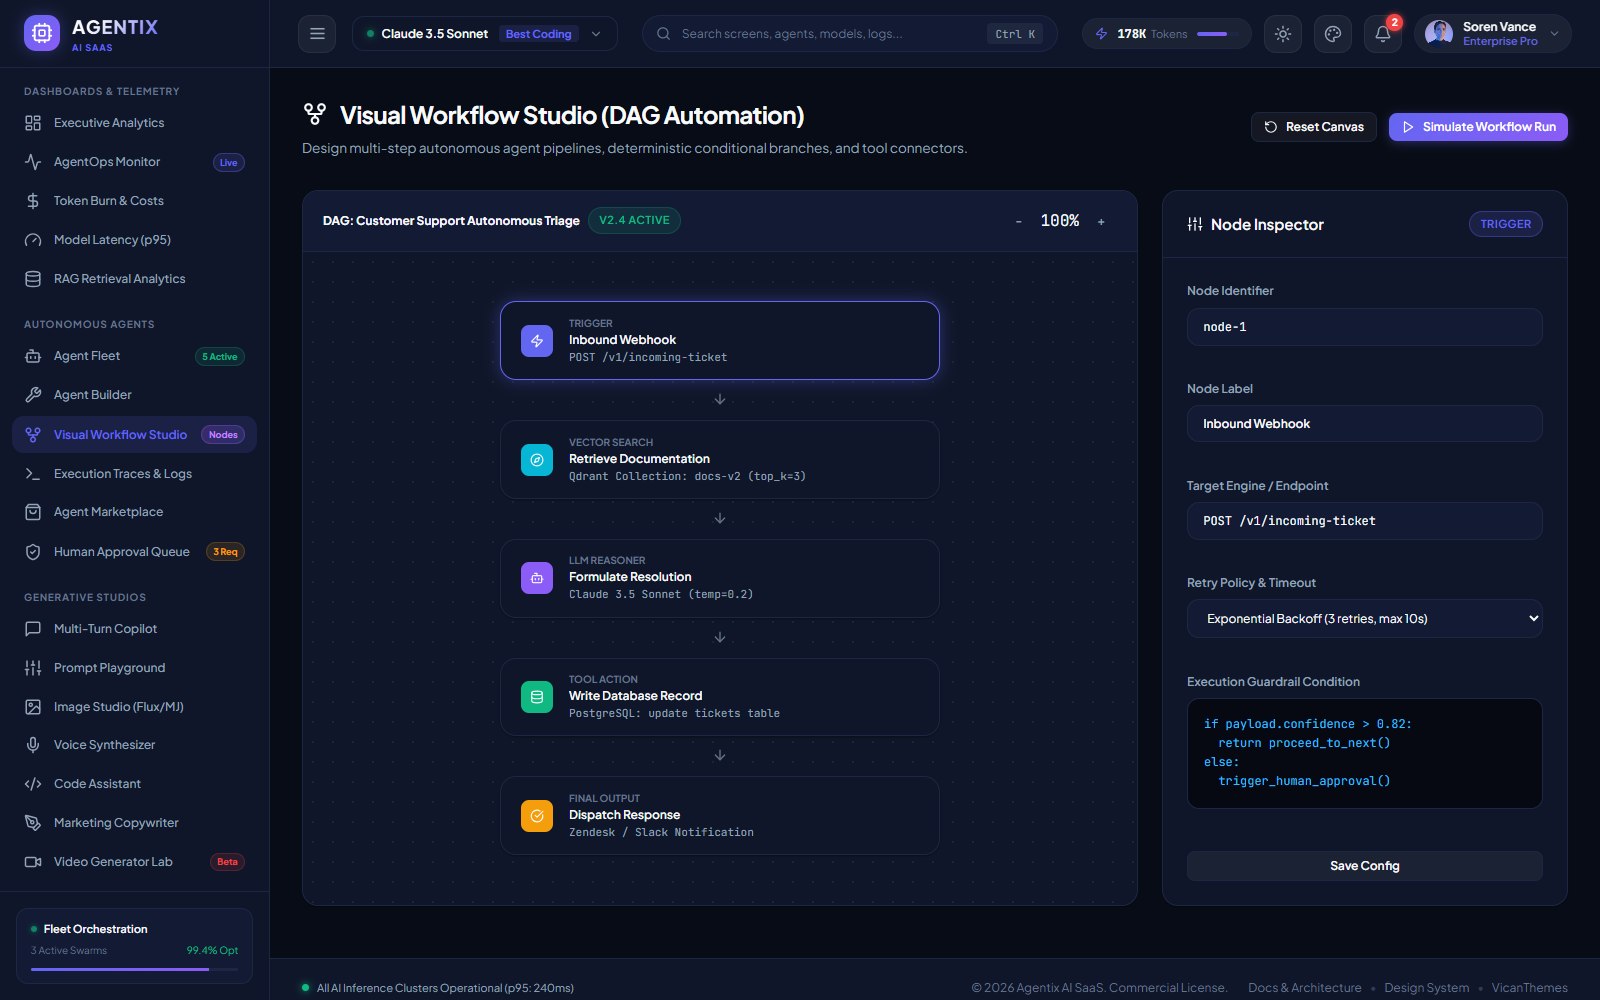Click Simulate Workflow Run
Viewport: 1600px width, 1000px height.
coord(1478,127)
